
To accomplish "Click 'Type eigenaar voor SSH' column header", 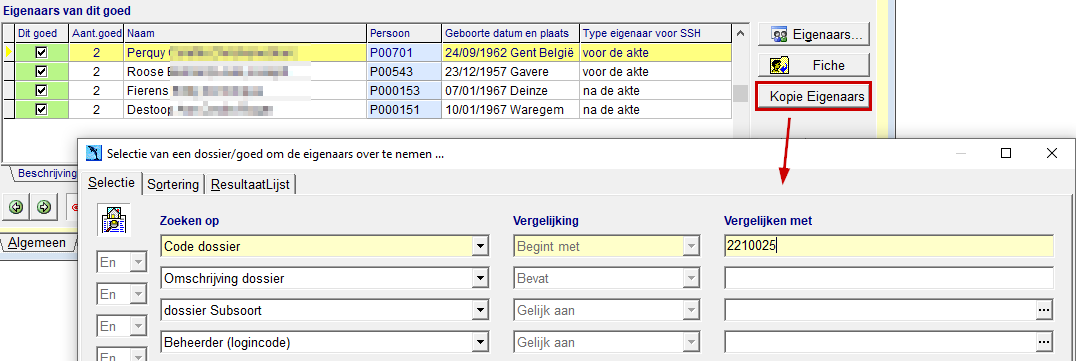I will pos(655,33).
